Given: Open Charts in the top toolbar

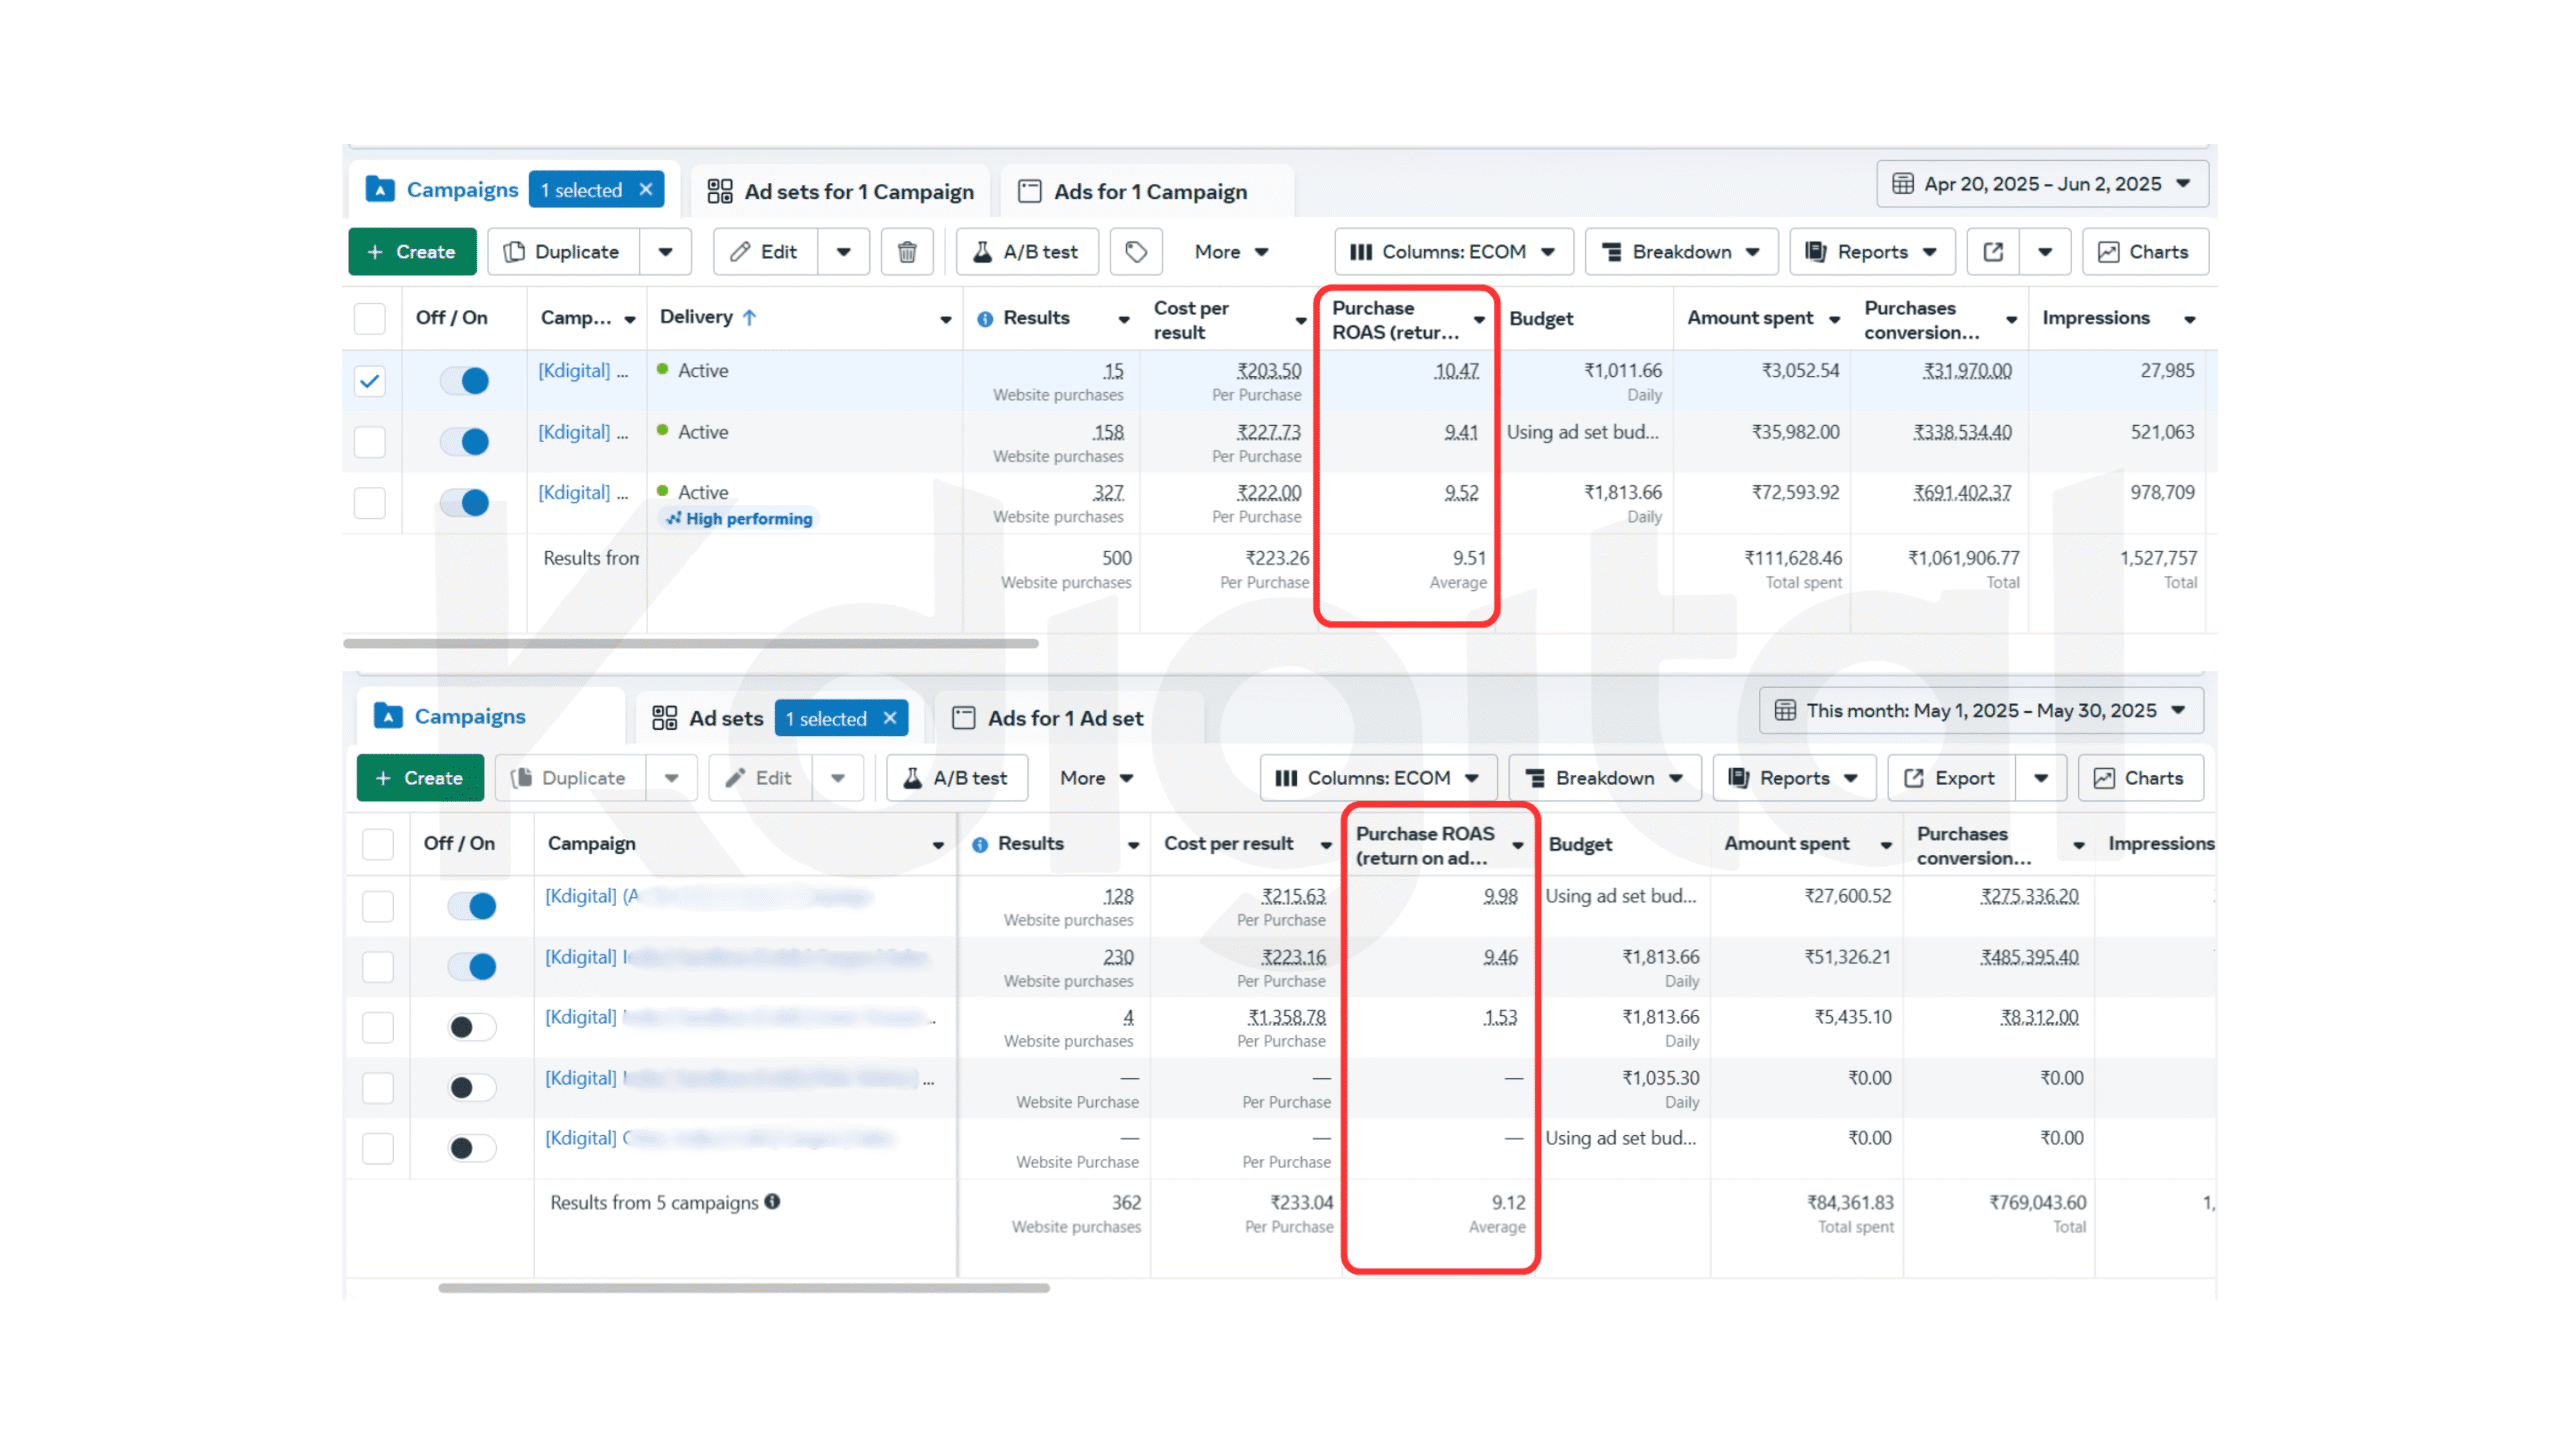Looking at the screenshot, I should 2144,252.
